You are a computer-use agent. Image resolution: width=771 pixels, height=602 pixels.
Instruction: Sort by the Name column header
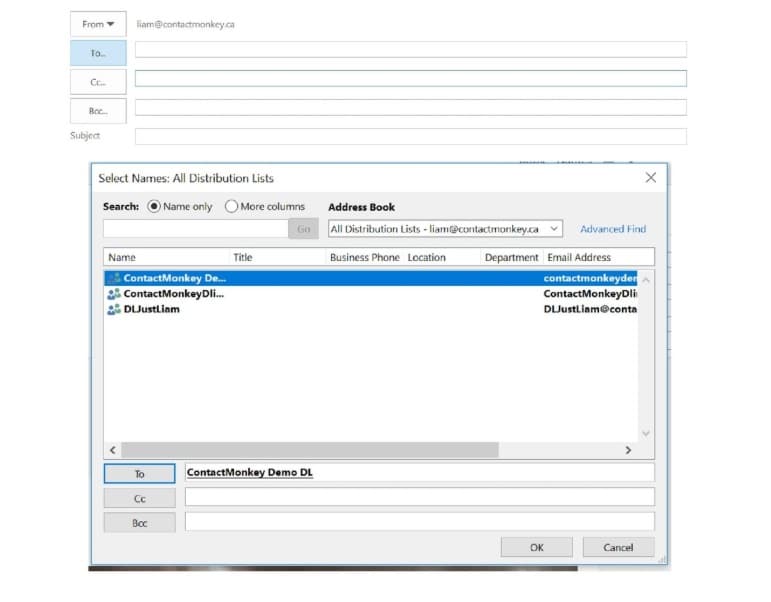[x=167, y=257]
